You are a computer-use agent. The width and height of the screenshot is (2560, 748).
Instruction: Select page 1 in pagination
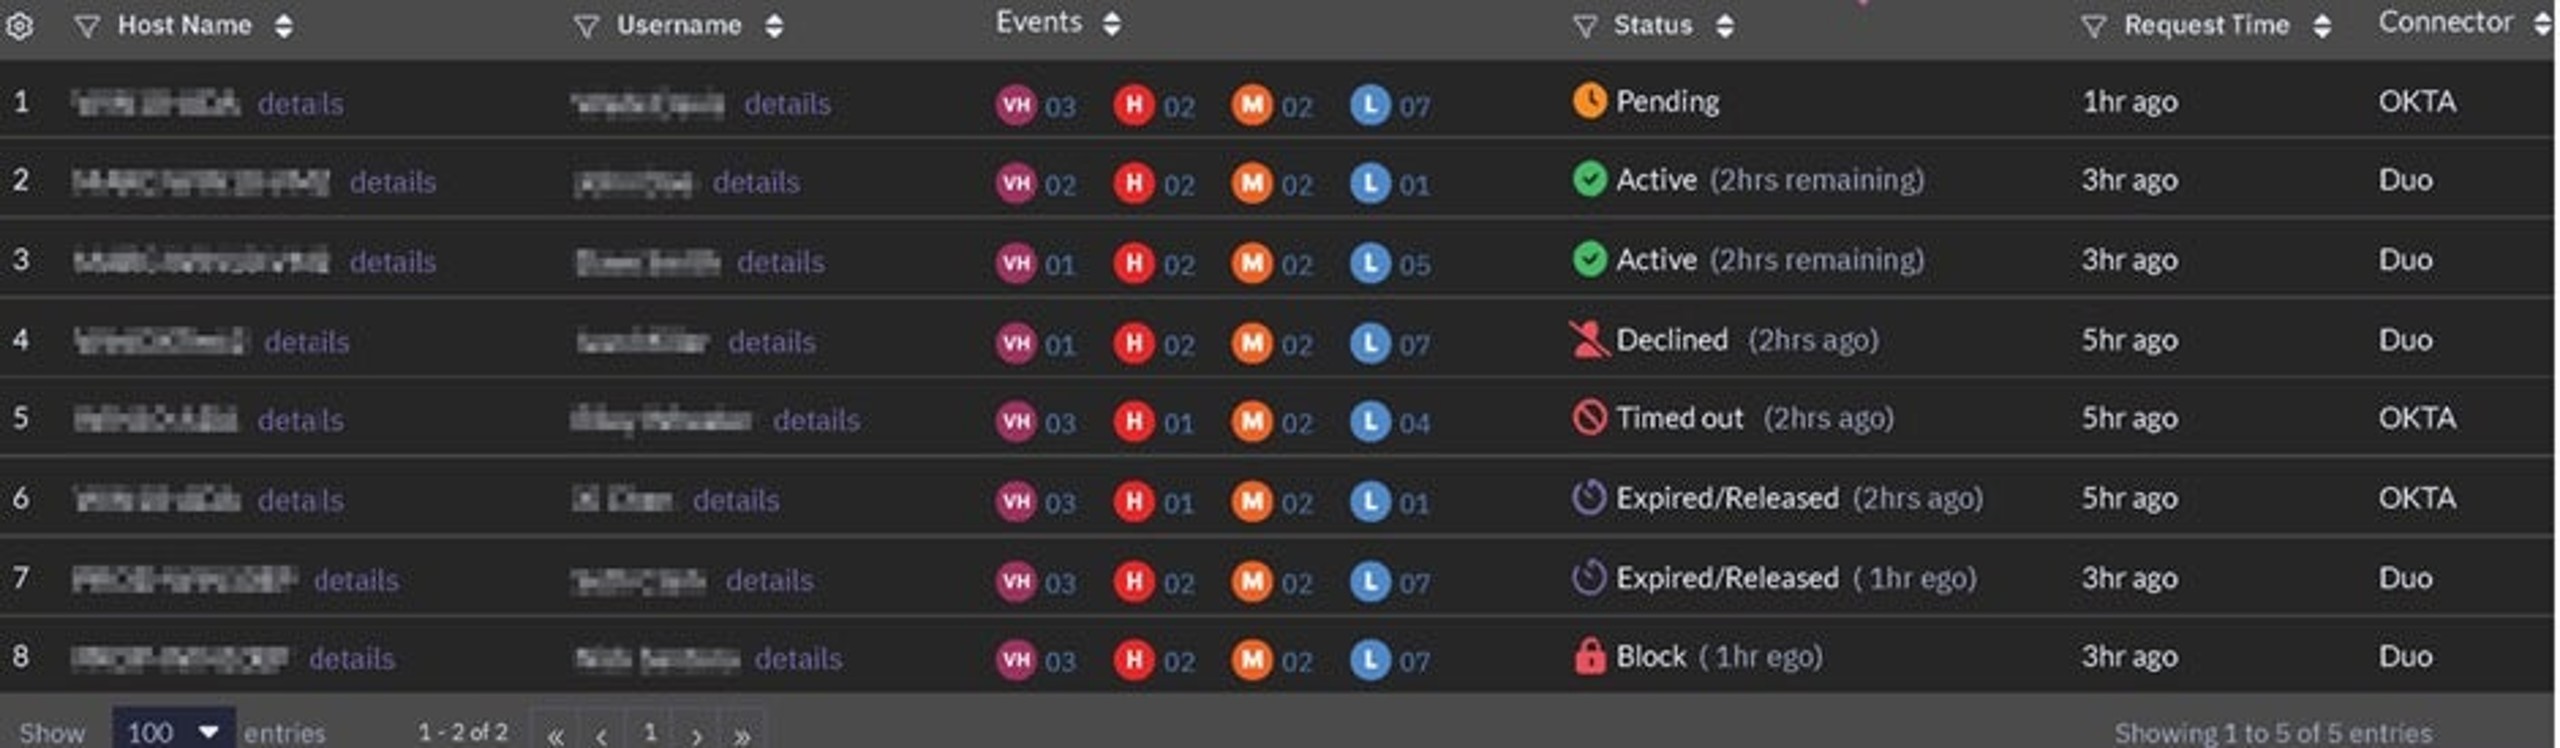(651, 733)
